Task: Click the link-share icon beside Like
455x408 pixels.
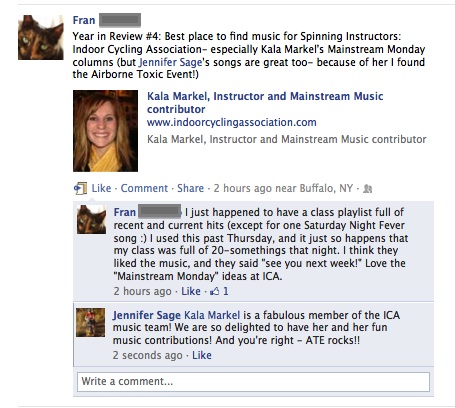Action: 80,188
